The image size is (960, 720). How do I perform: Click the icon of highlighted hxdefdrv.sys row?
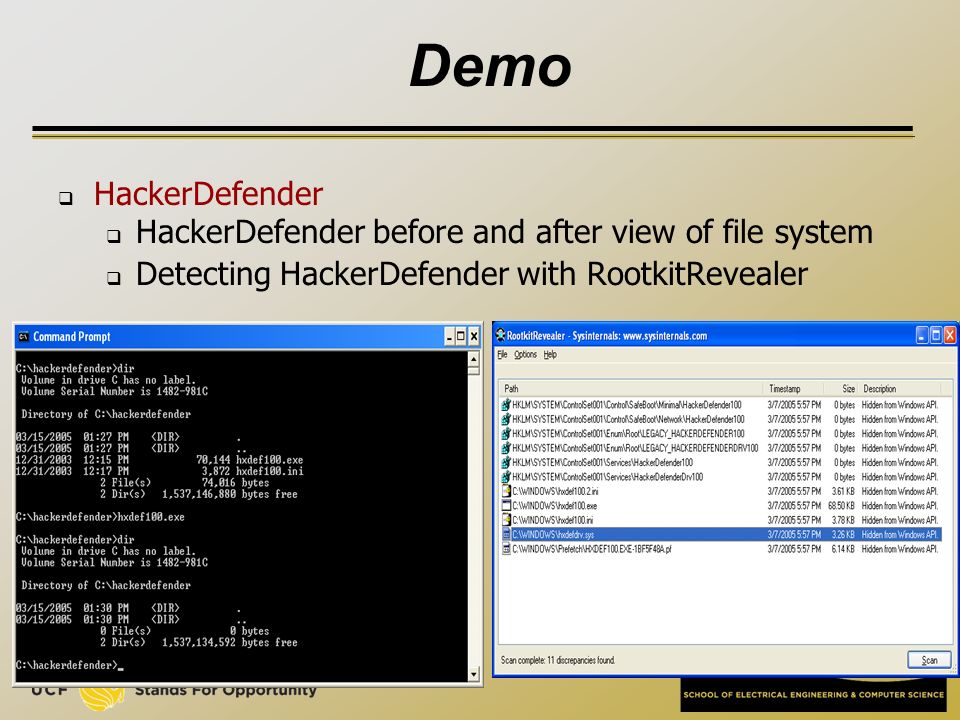pos(506,534)
